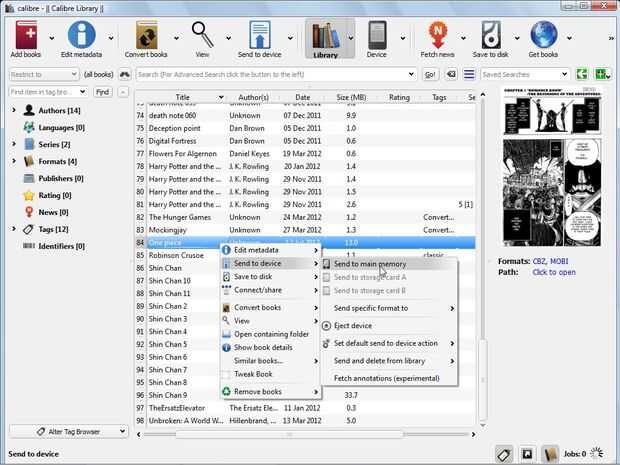This screenshot has height=465, width=620.
Task: Toggle the tag browser status bar icon
Action: tap(504, 454)
